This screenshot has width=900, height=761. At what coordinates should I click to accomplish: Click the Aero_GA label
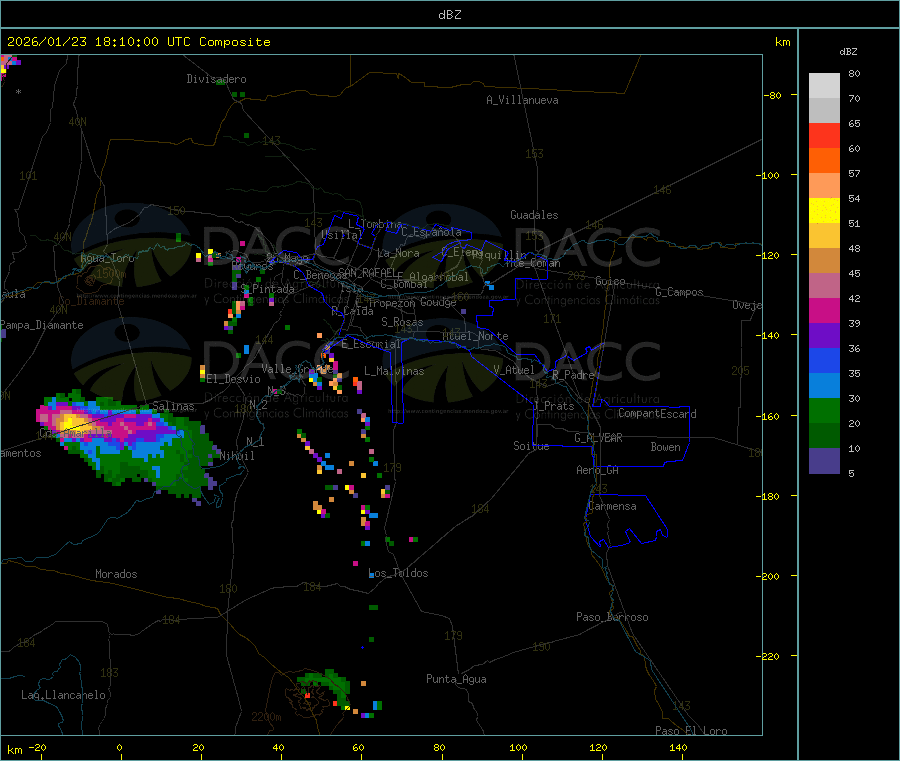point(597,470)
